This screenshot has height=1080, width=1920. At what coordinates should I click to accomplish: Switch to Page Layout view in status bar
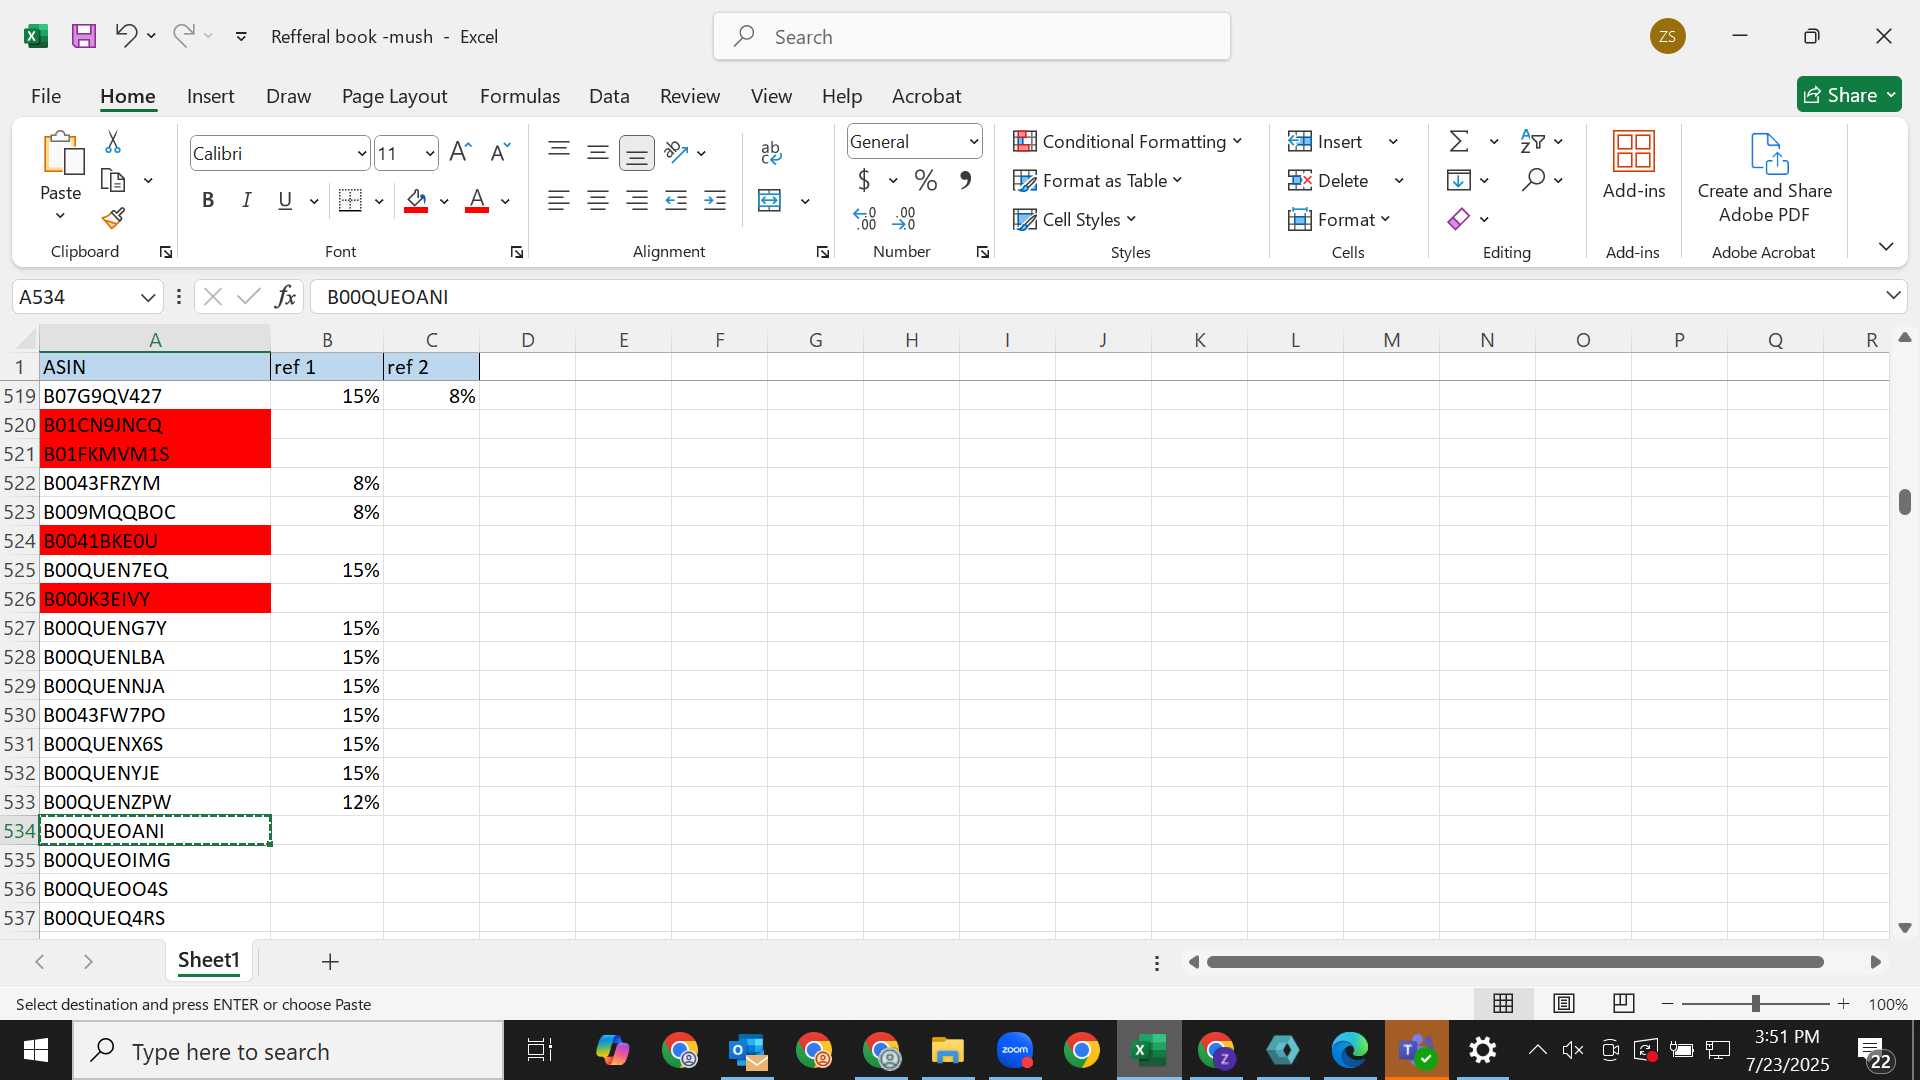click(1564, 1003)
